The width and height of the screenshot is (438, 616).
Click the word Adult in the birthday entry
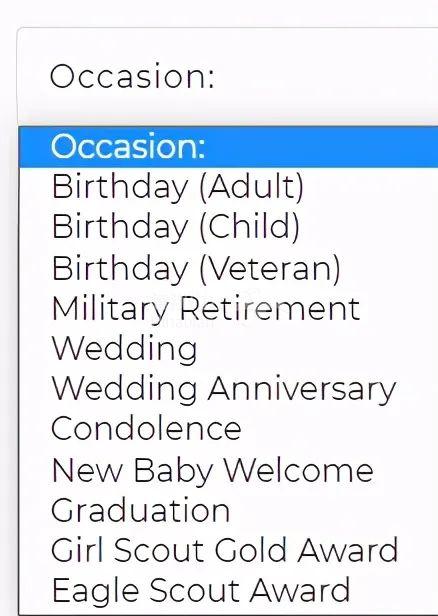[251, 187]
